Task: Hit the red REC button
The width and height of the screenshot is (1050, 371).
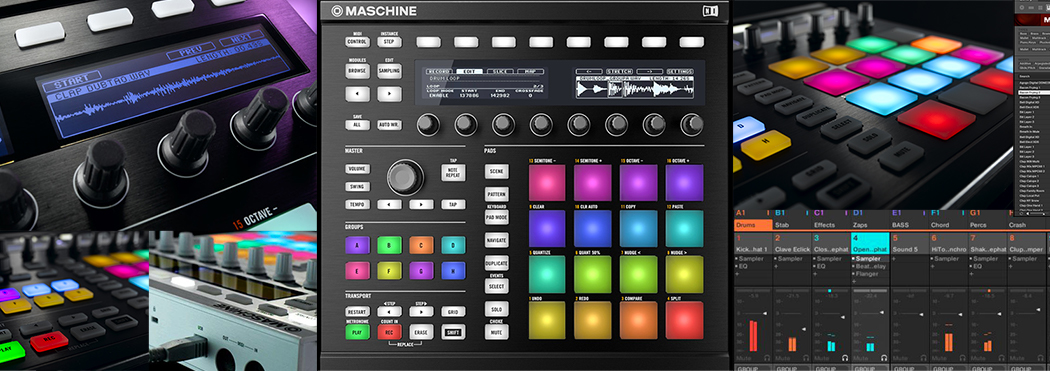Action: pos(389,331)
